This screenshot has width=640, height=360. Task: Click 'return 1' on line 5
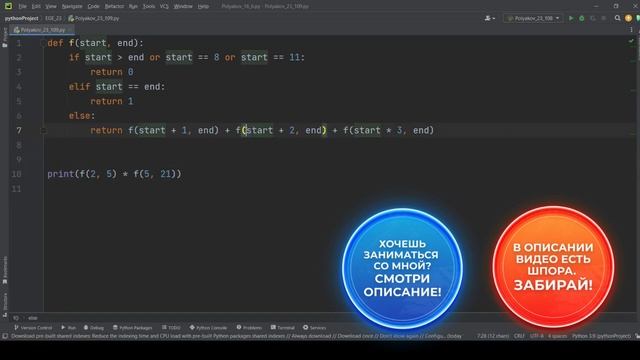[112, 101]
